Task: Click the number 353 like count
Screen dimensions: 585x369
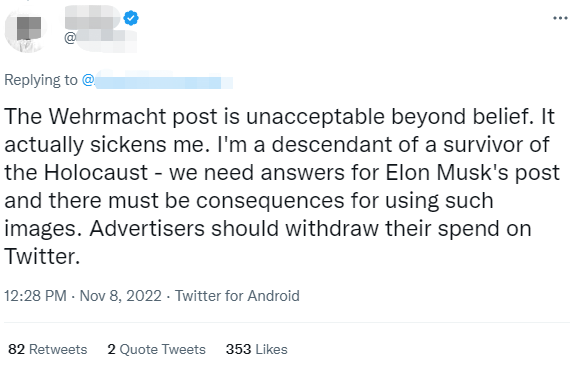Action: [x=238, y=349]
